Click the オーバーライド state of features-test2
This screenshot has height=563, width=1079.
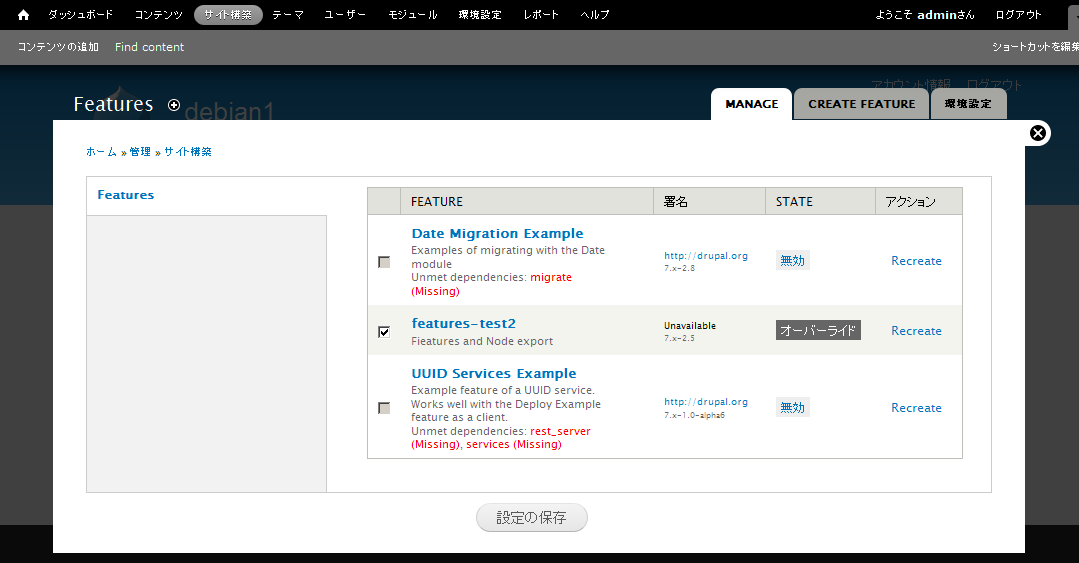click(x=818, y=330)
